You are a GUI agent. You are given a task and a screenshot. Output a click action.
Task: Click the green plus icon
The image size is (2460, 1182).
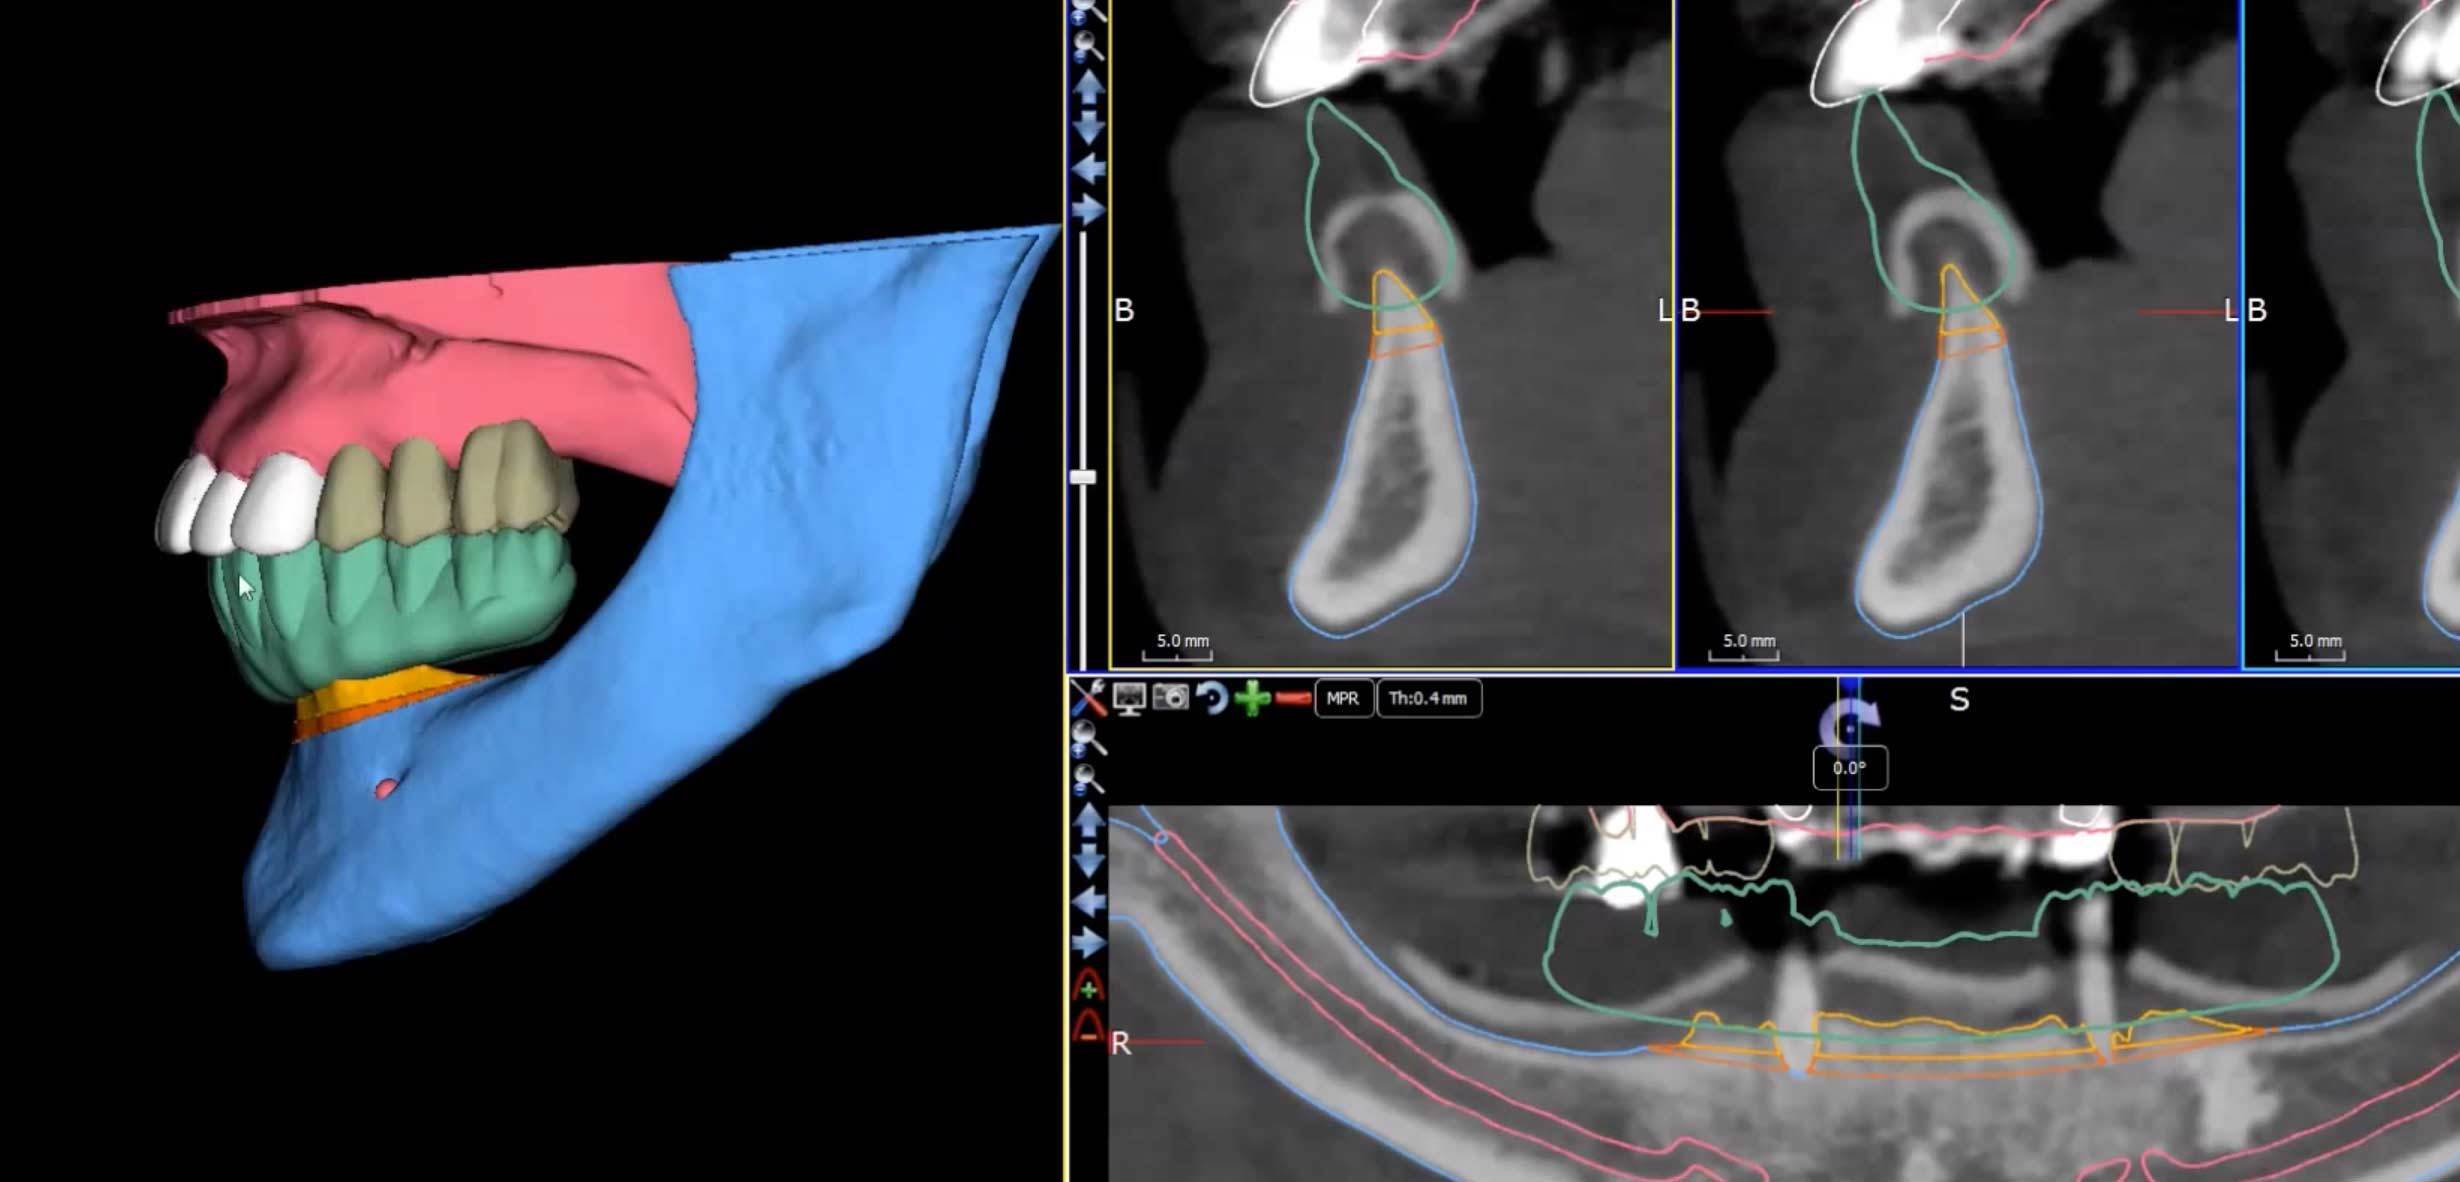[x=1252, y=697]
